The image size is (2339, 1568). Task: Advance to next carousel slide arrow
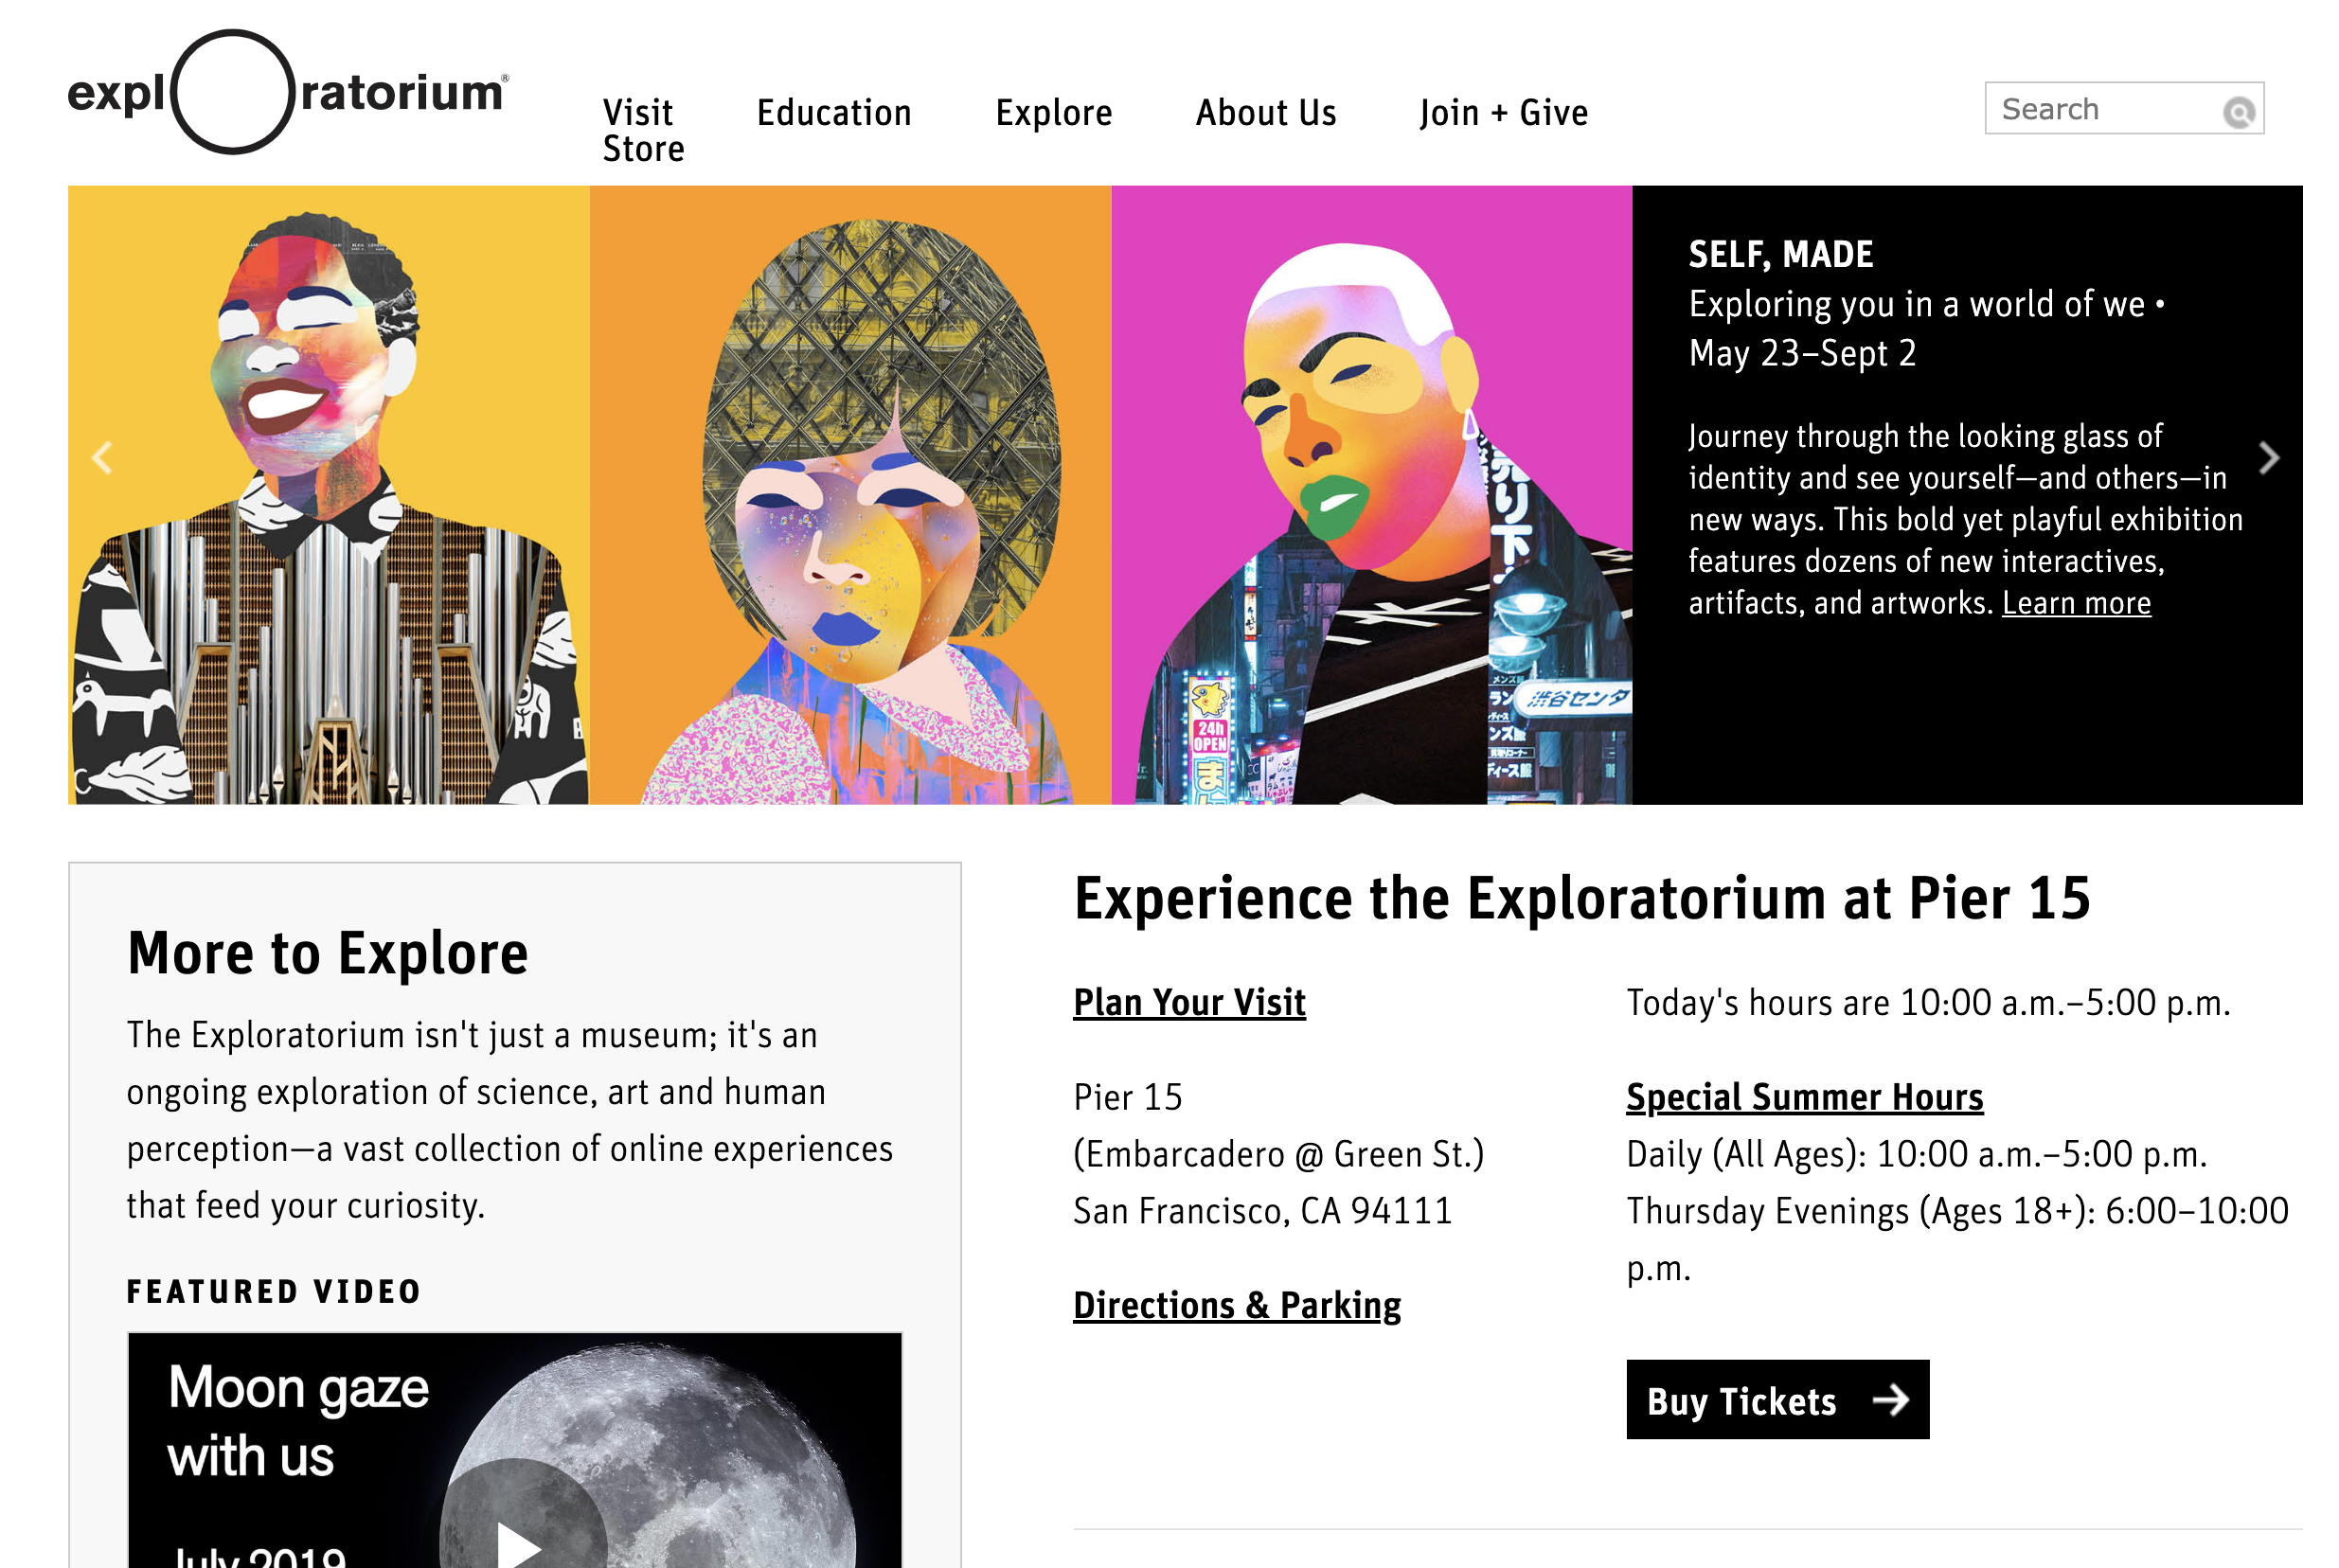pos(2267,457)
